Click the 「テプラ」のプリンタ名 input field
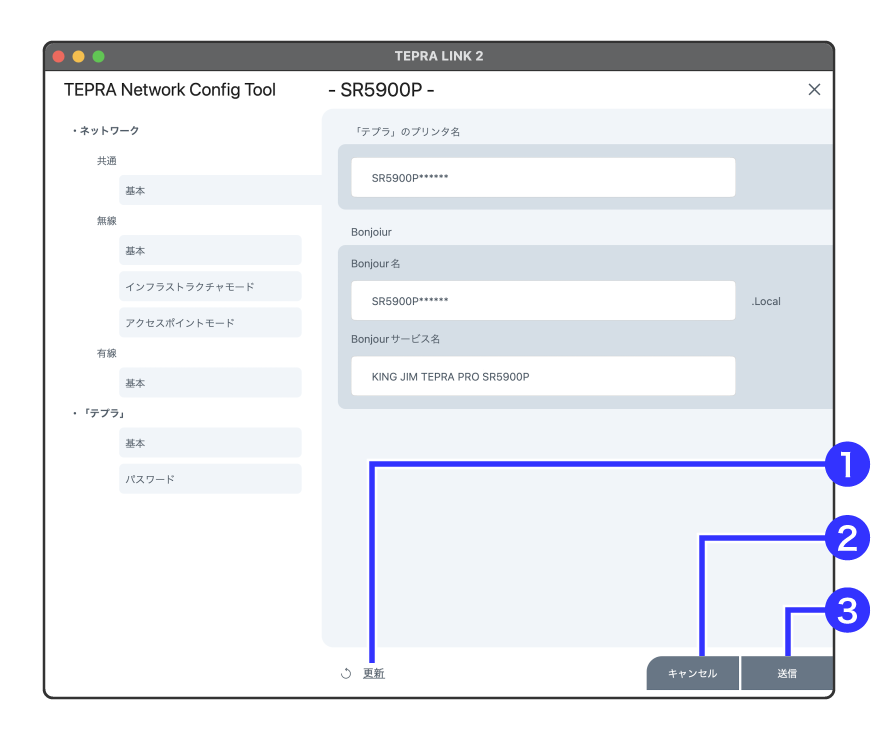The width and height of the screenshot is (880, 742). click(543, 177)
